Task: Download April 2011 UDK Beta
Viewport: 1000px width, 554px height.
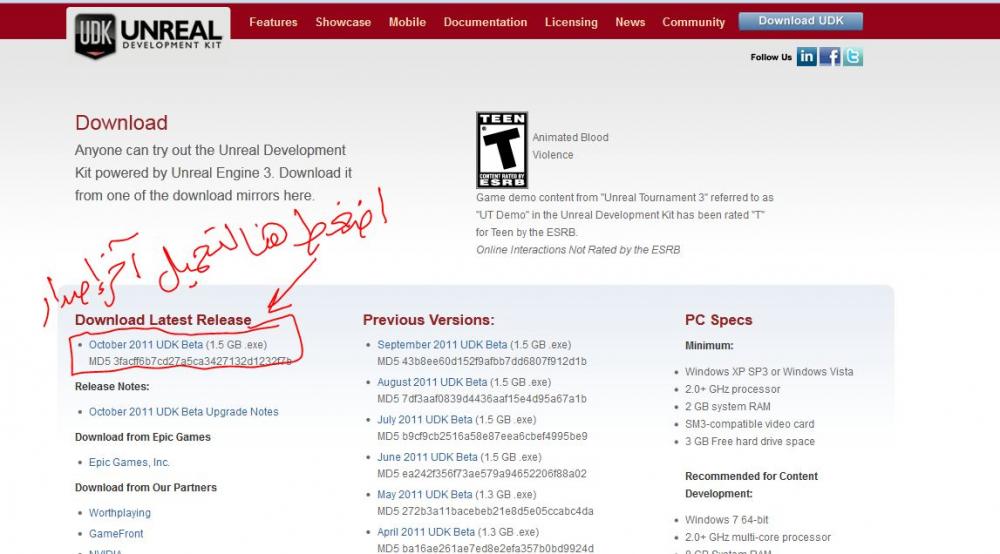Action: click(x=426, y=532)
